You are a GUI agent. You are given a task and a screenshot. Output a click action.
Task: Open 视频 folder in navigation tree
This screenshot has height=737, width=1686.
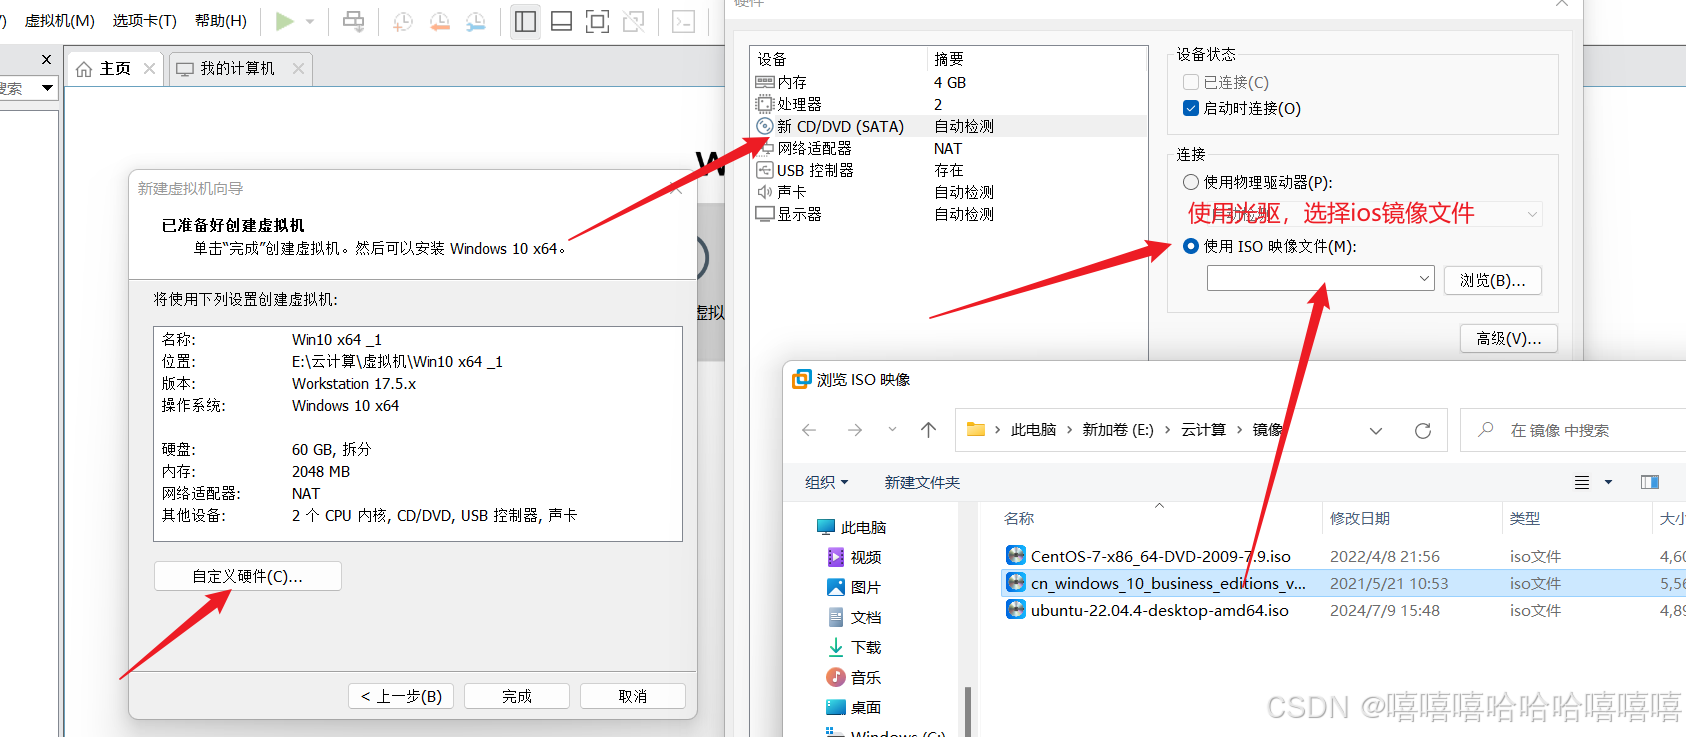(x=865, y=557)
